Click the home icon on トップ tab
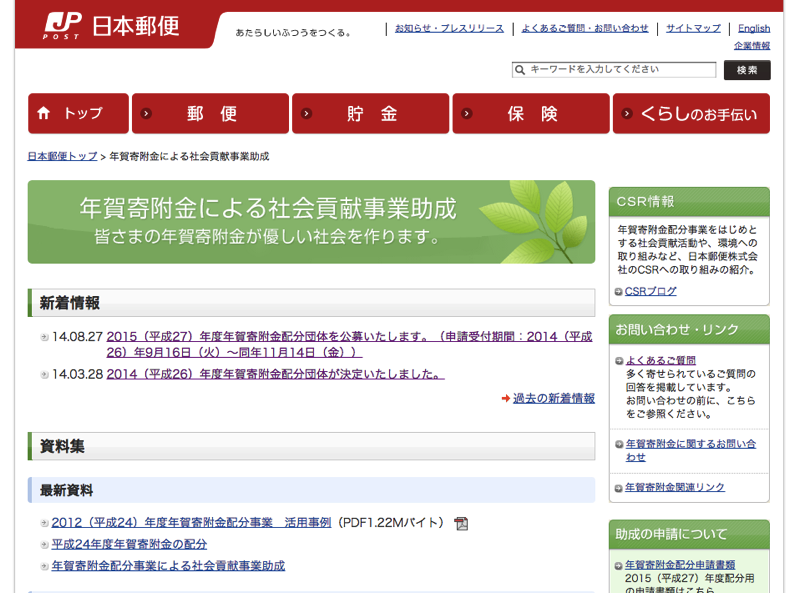 pyautogui.click(x=44, y=113)
